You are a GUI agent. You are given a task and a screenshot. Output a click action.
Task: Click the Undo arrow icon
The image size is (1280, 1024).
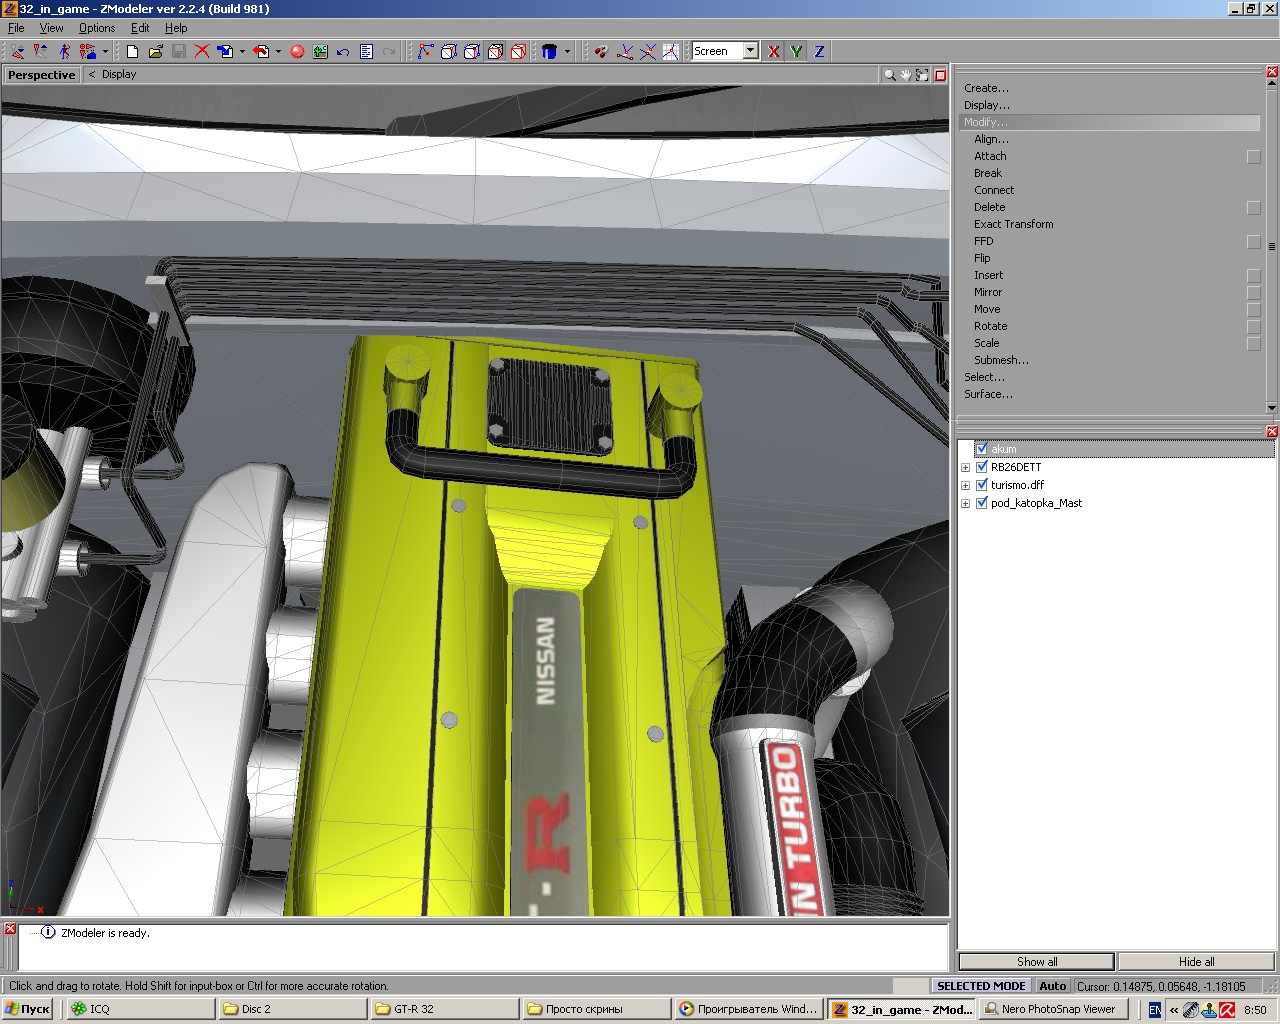[x=343, y=51]
